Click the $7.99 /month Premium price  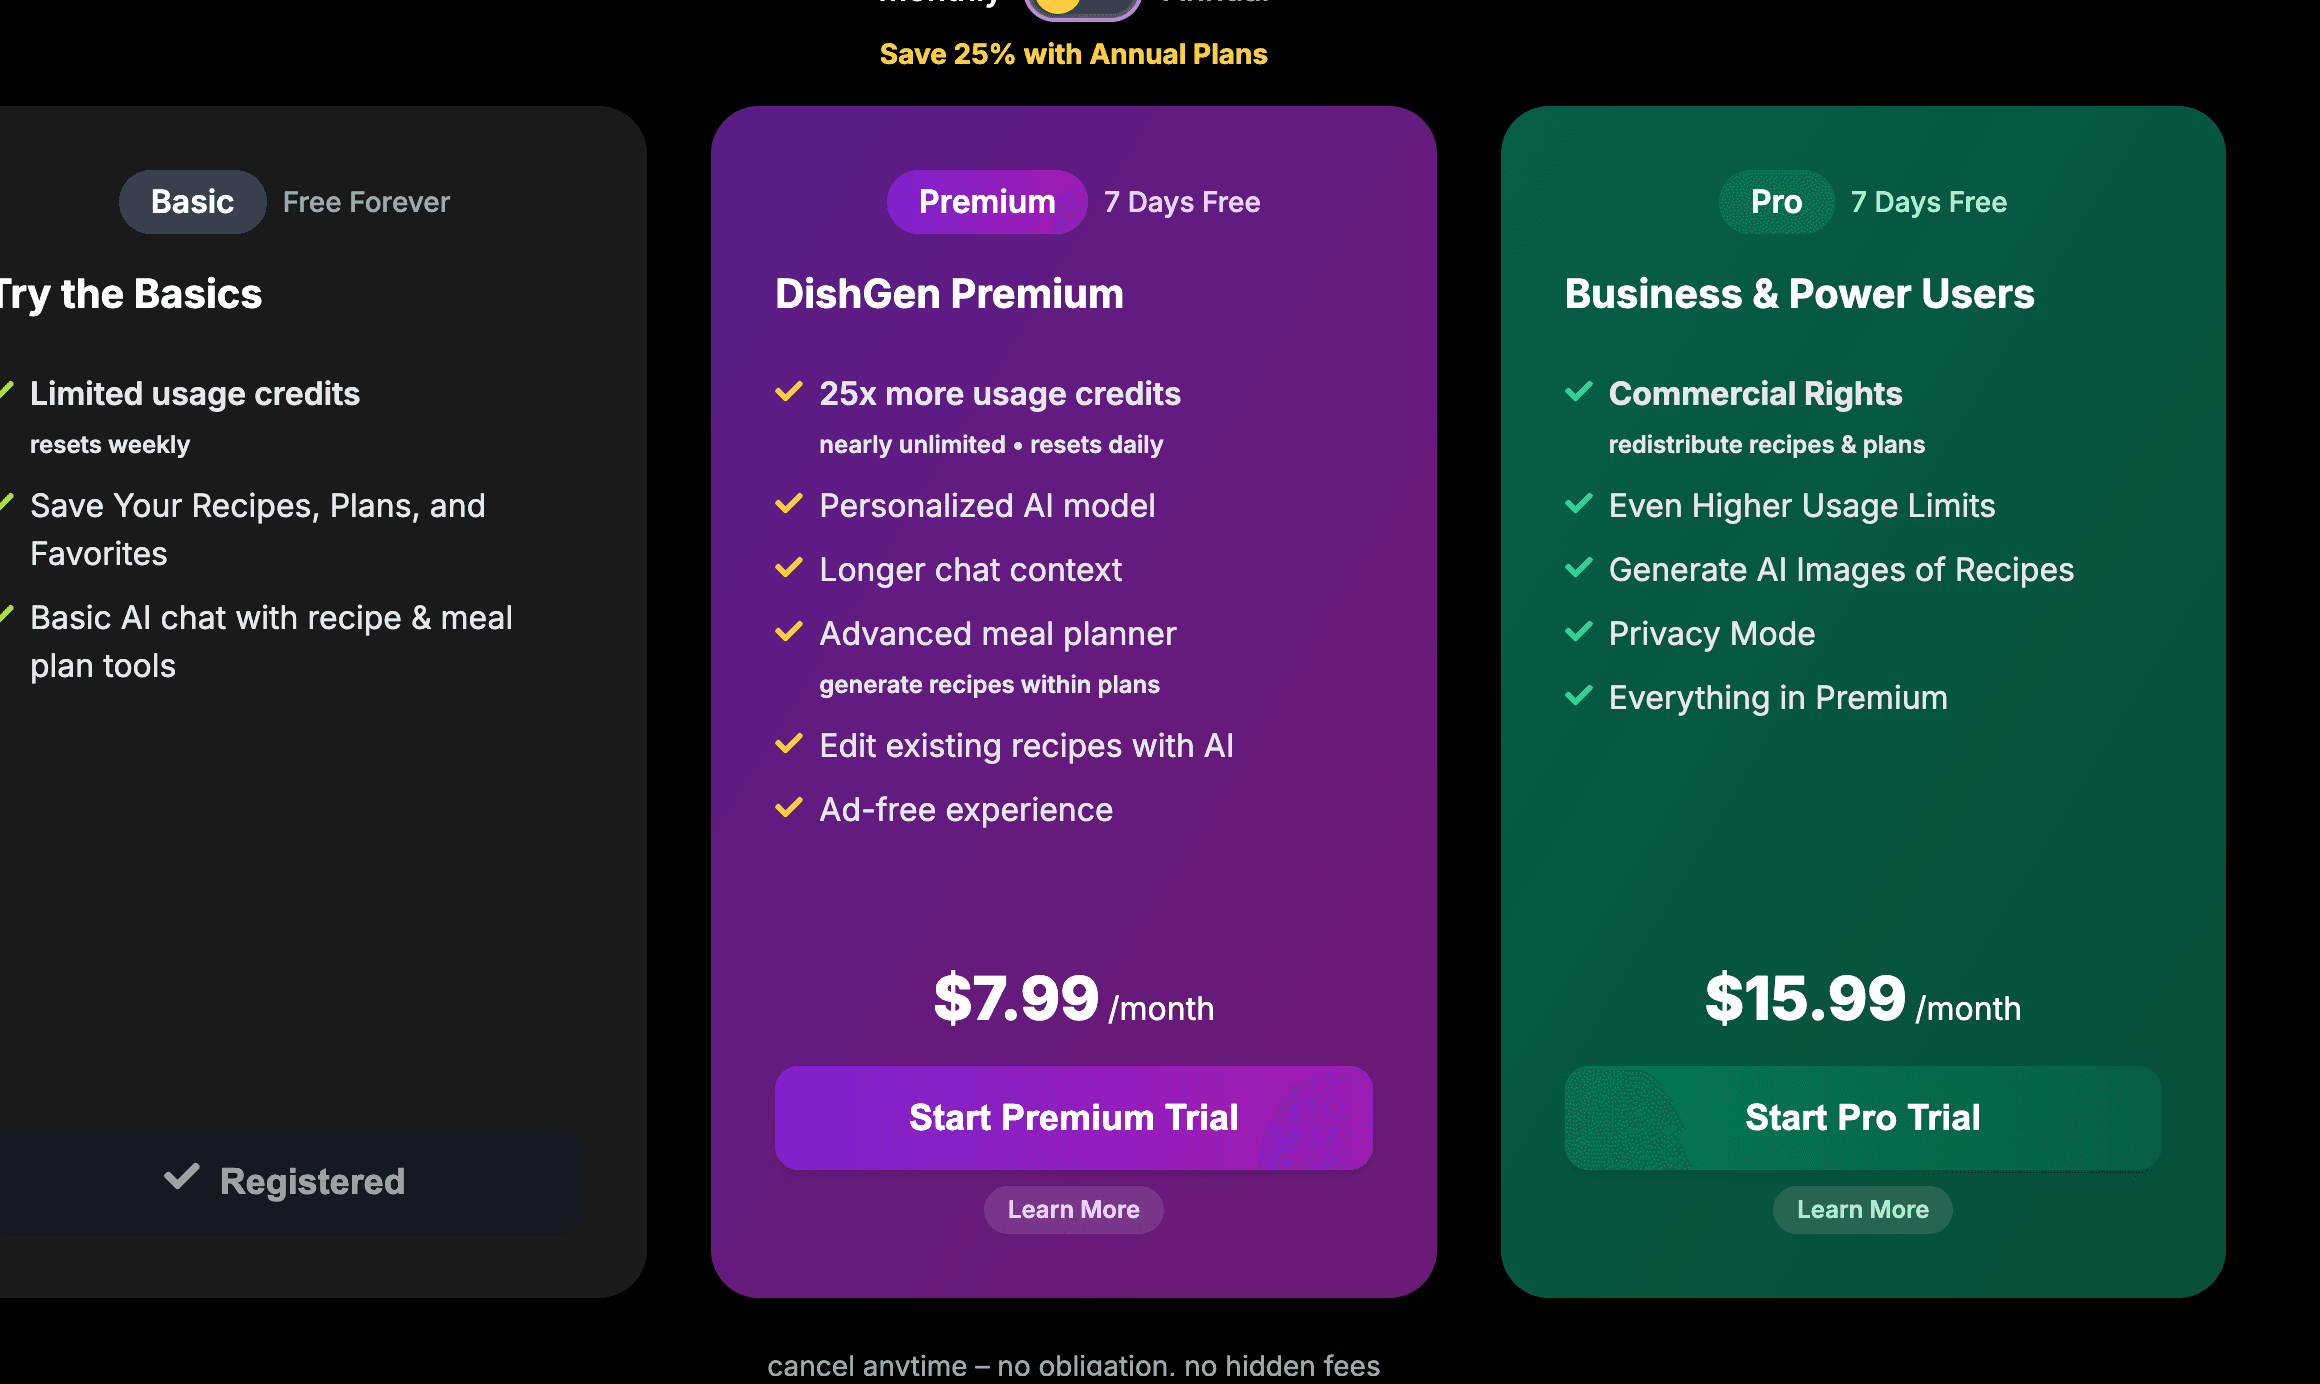coord(1073,999)
